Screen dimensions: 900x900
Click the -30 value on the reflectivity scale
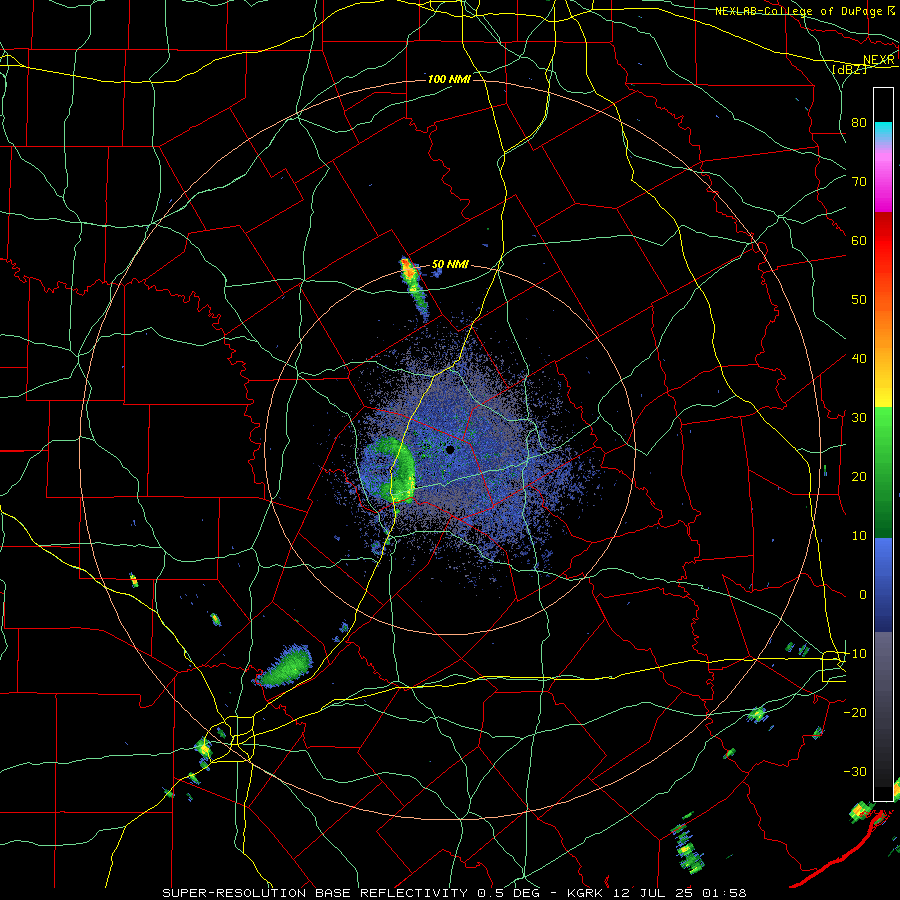[x=855, y=771]
